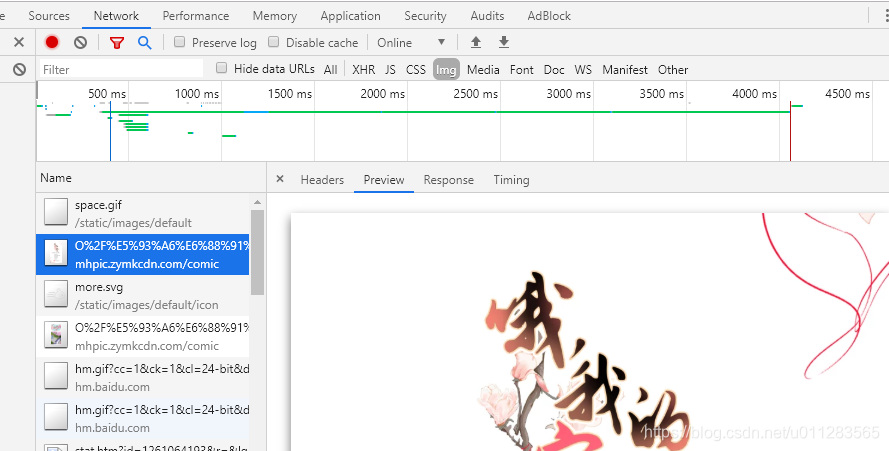Filter by WS websocket requests
889x451 pixels.
click(x=583, y=70)
